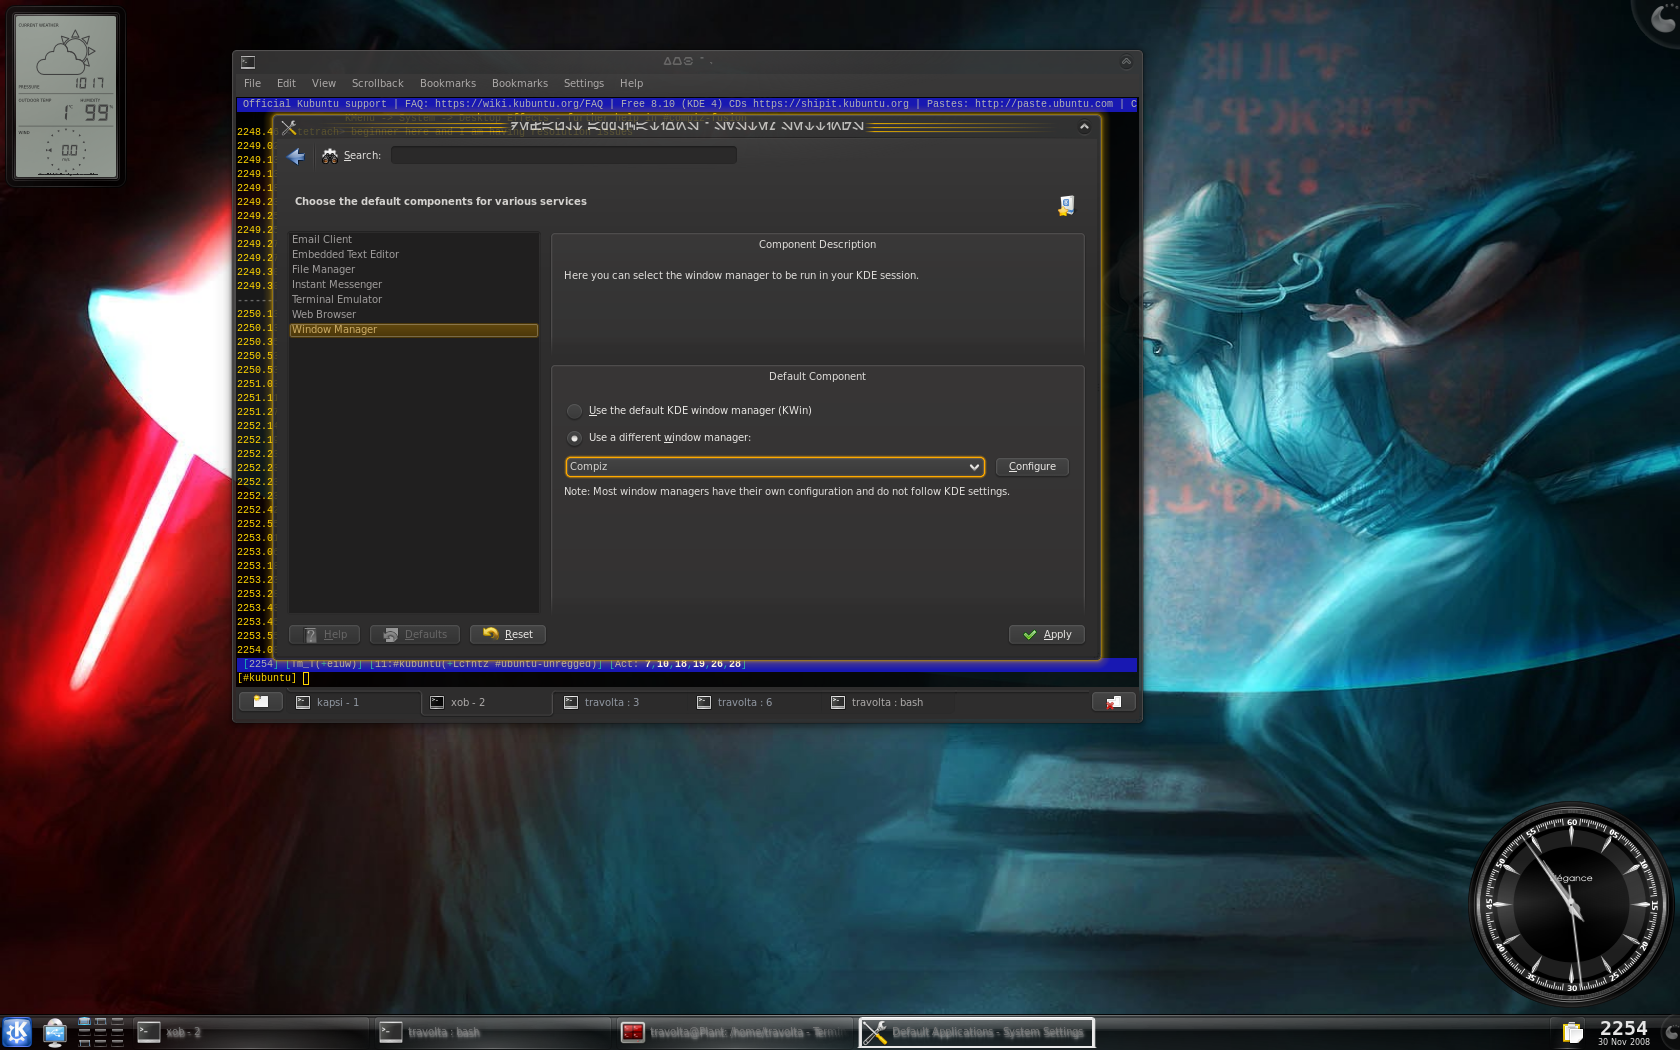Open the KDE Kickoff menu launcher
Viewport: 1680px width, 1050px height.
click(x=17, y=1032)
